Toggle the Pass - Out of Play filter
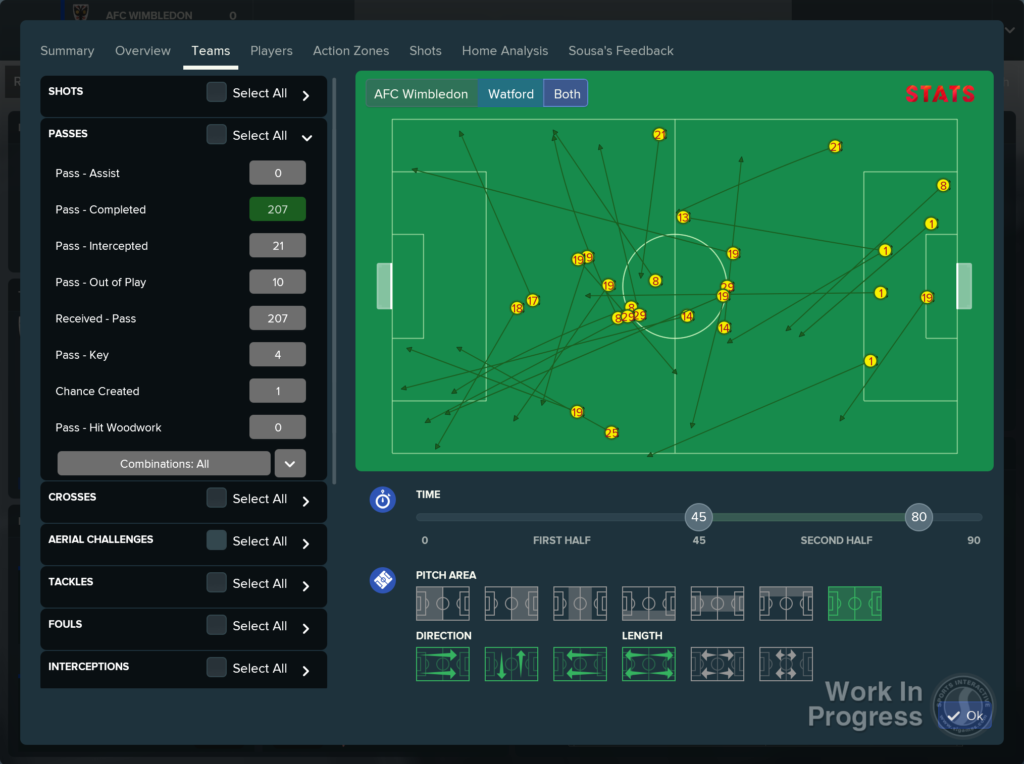1024x764 pixels. [x=278, y=282]
